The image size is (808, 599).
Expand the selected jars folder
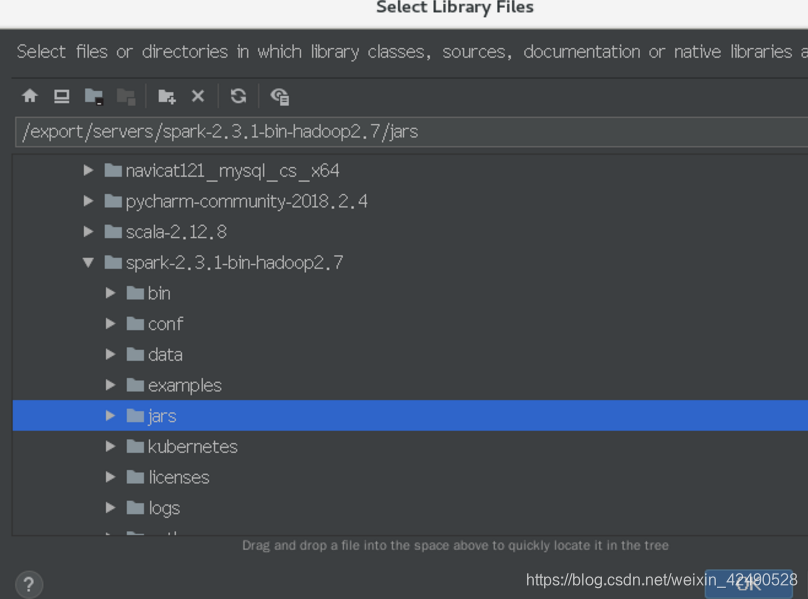tap(110, 415)
